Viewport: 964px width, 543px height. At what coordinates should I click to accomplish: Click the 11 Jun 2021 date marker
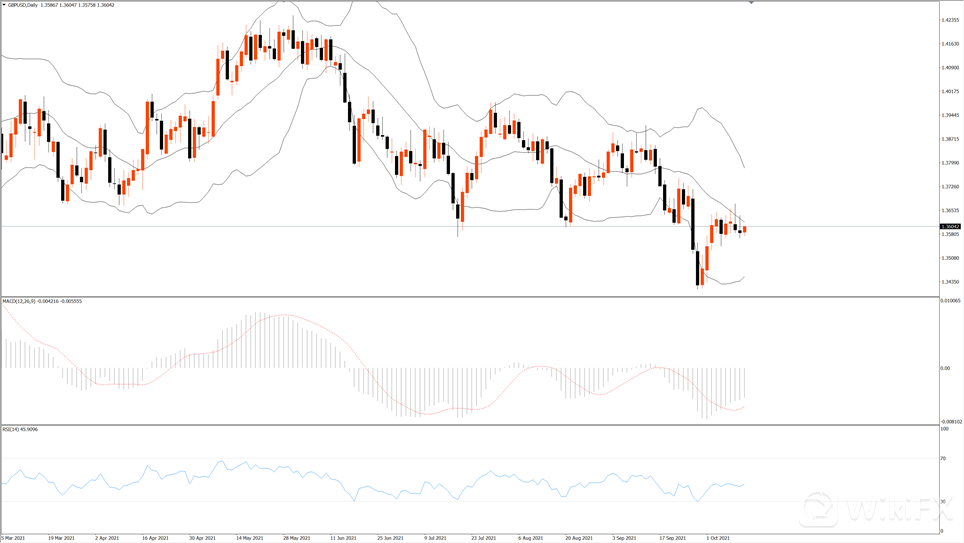[343, 538]
